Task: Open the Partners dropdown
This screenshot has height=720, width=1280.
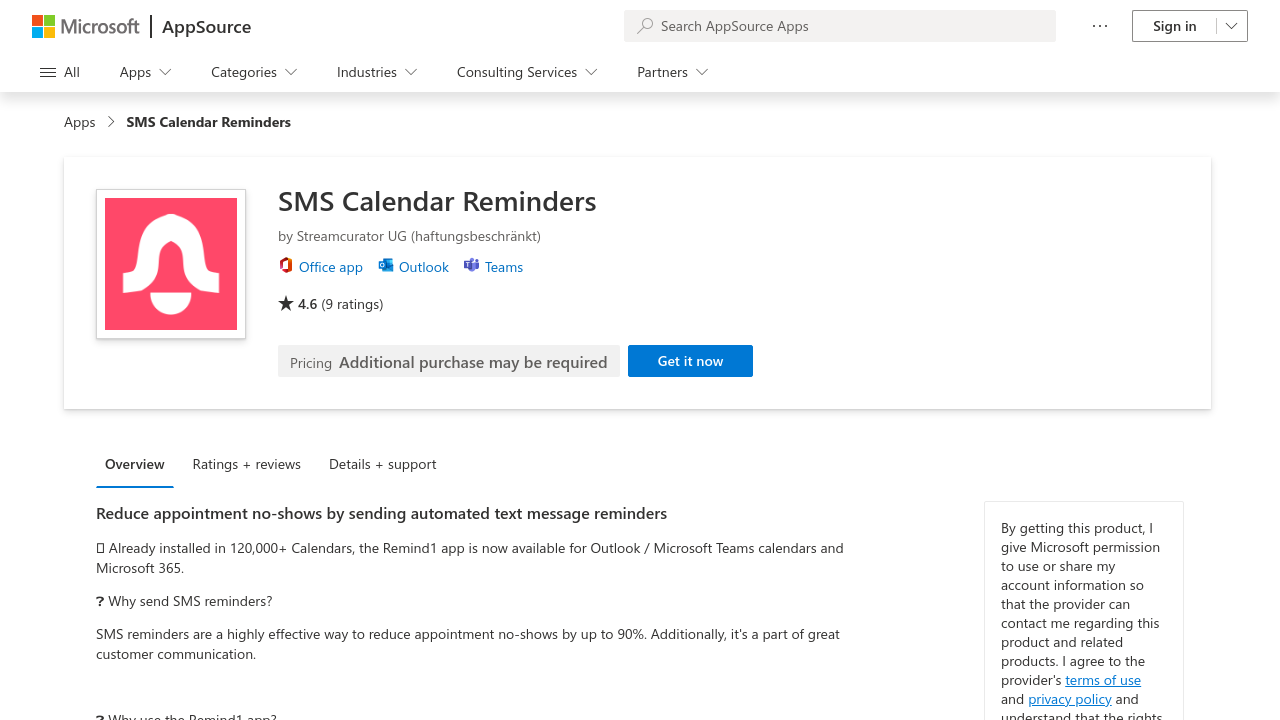Action: (673, 72)
